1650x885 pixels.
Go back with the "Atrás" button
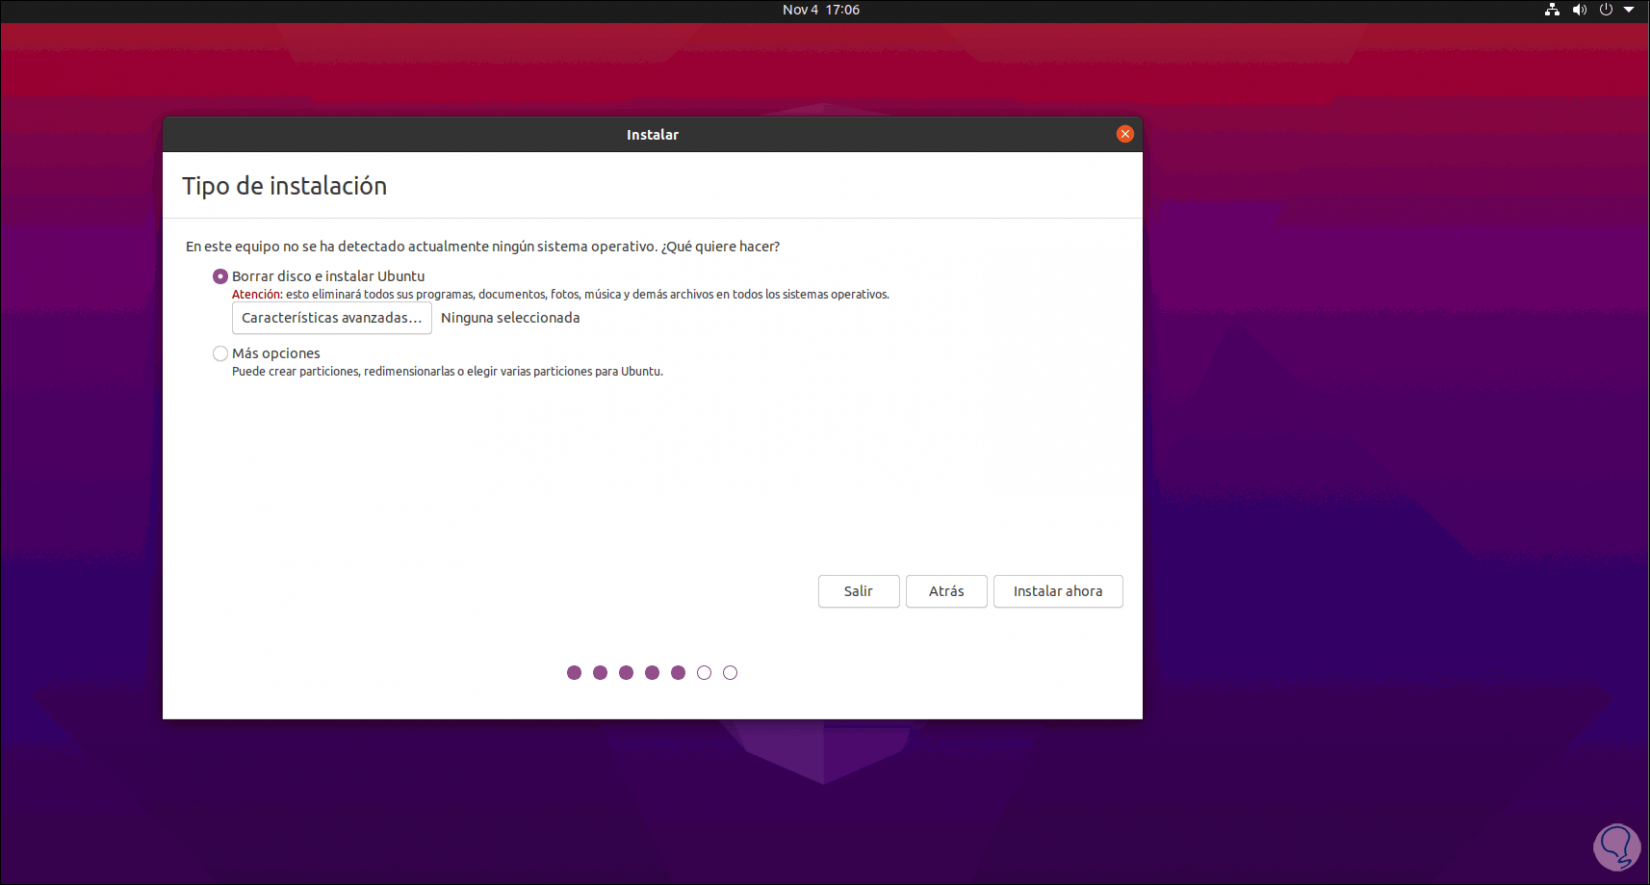pos(946,591)
